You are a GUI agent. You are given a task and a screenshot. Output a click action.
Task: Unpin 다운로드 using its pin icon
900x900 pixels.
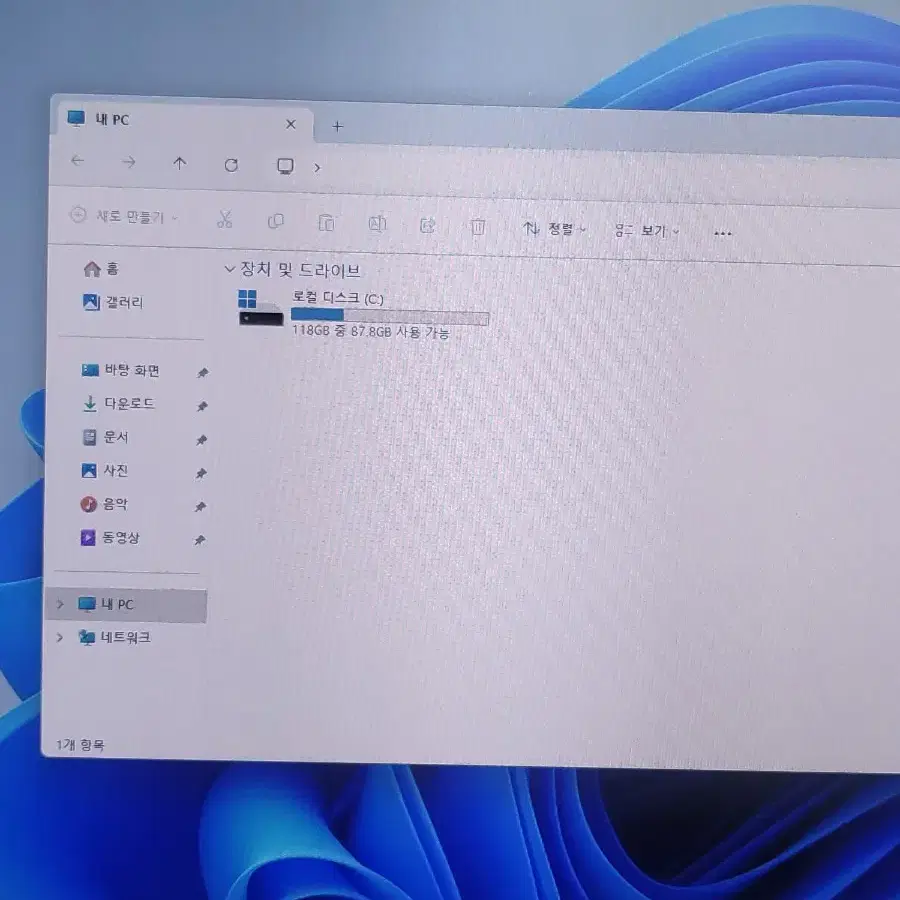pyautogui.click(x=201, y=406)
